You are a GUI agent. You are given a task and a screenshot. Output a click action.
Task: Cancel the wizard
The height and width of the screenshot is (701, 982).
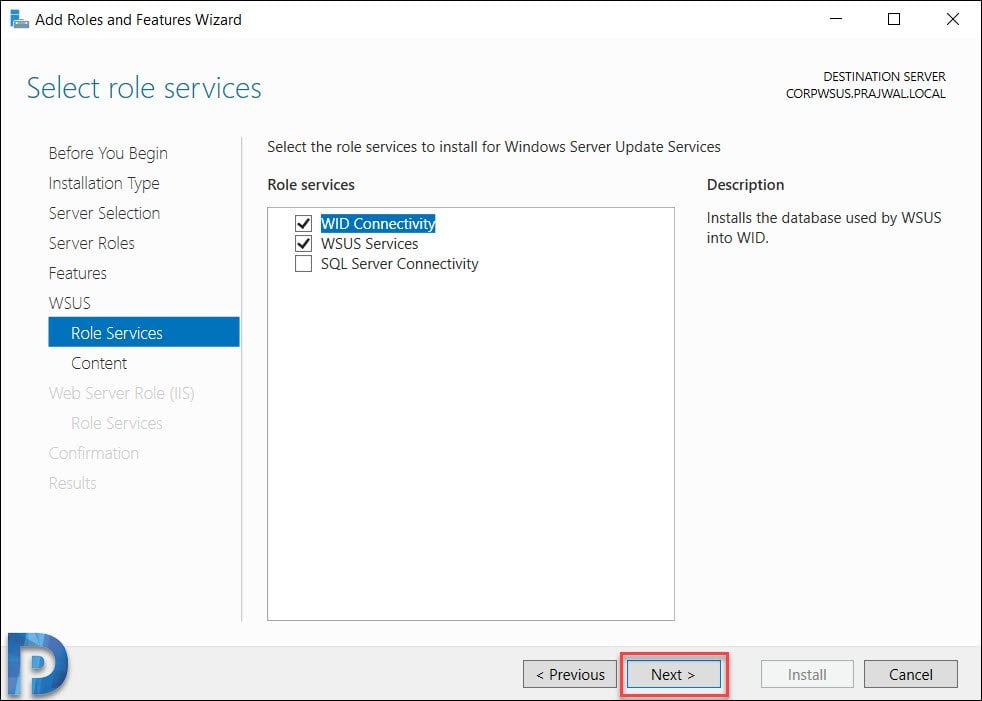click(x=911, y=675)
